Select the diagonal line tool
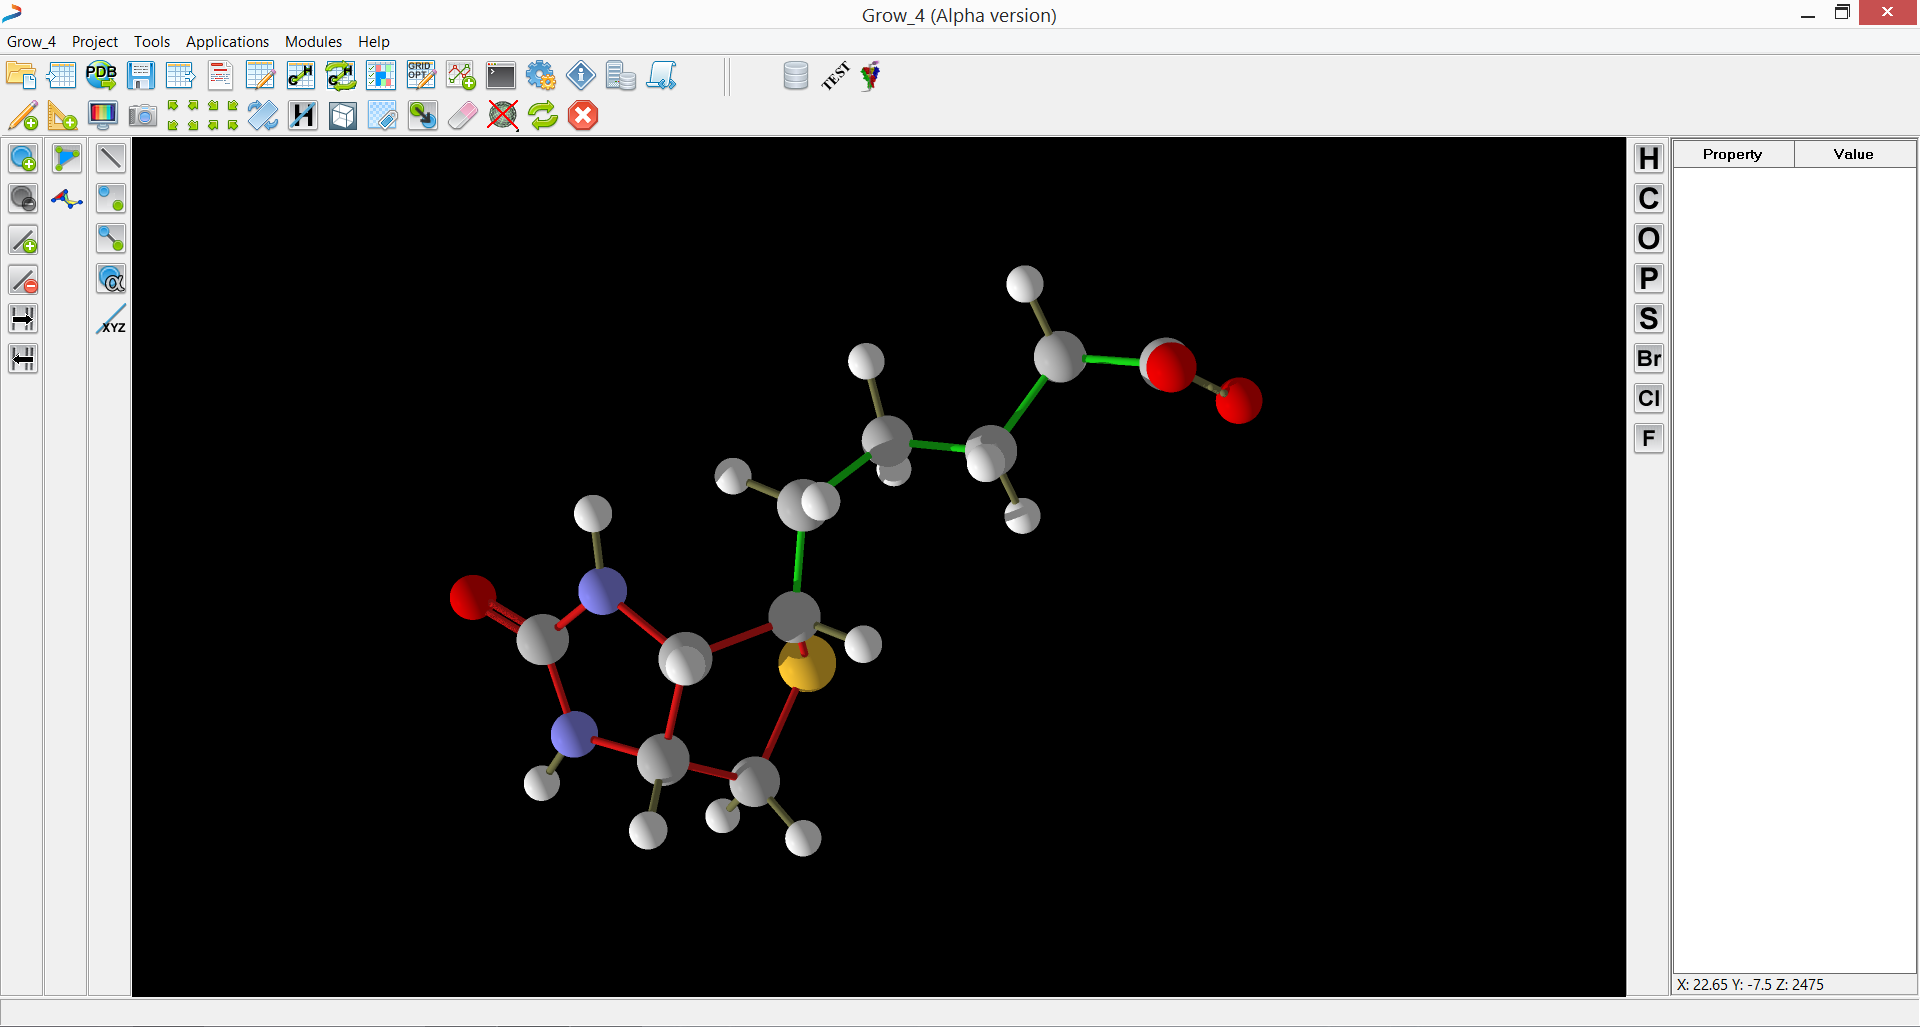Screen dimensions: 1920x1027 tap(111, 158)
